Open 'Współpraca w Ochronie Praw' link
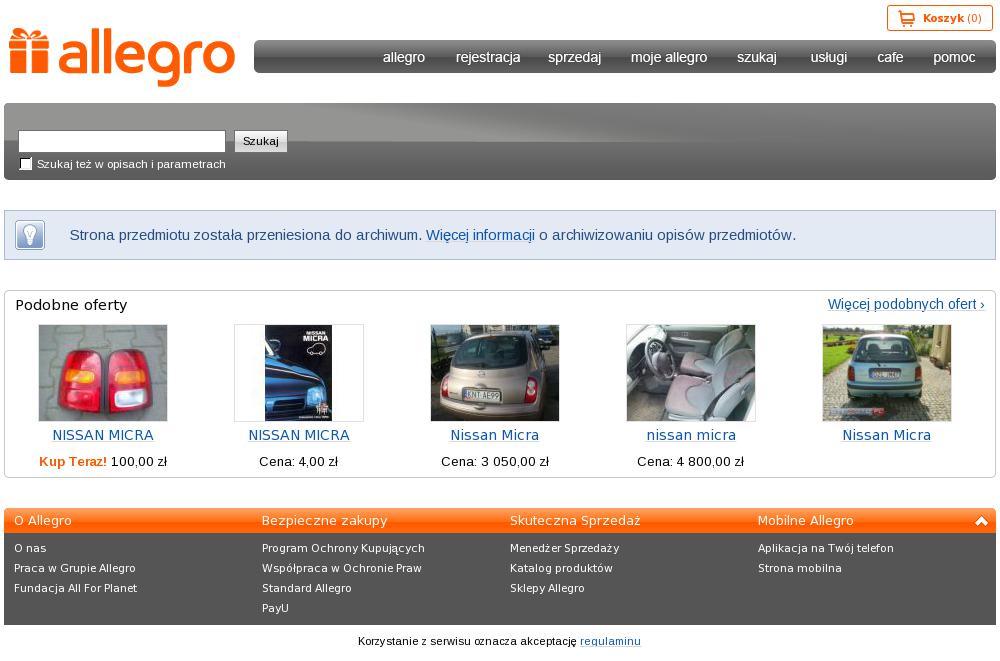 pos(342,568)
